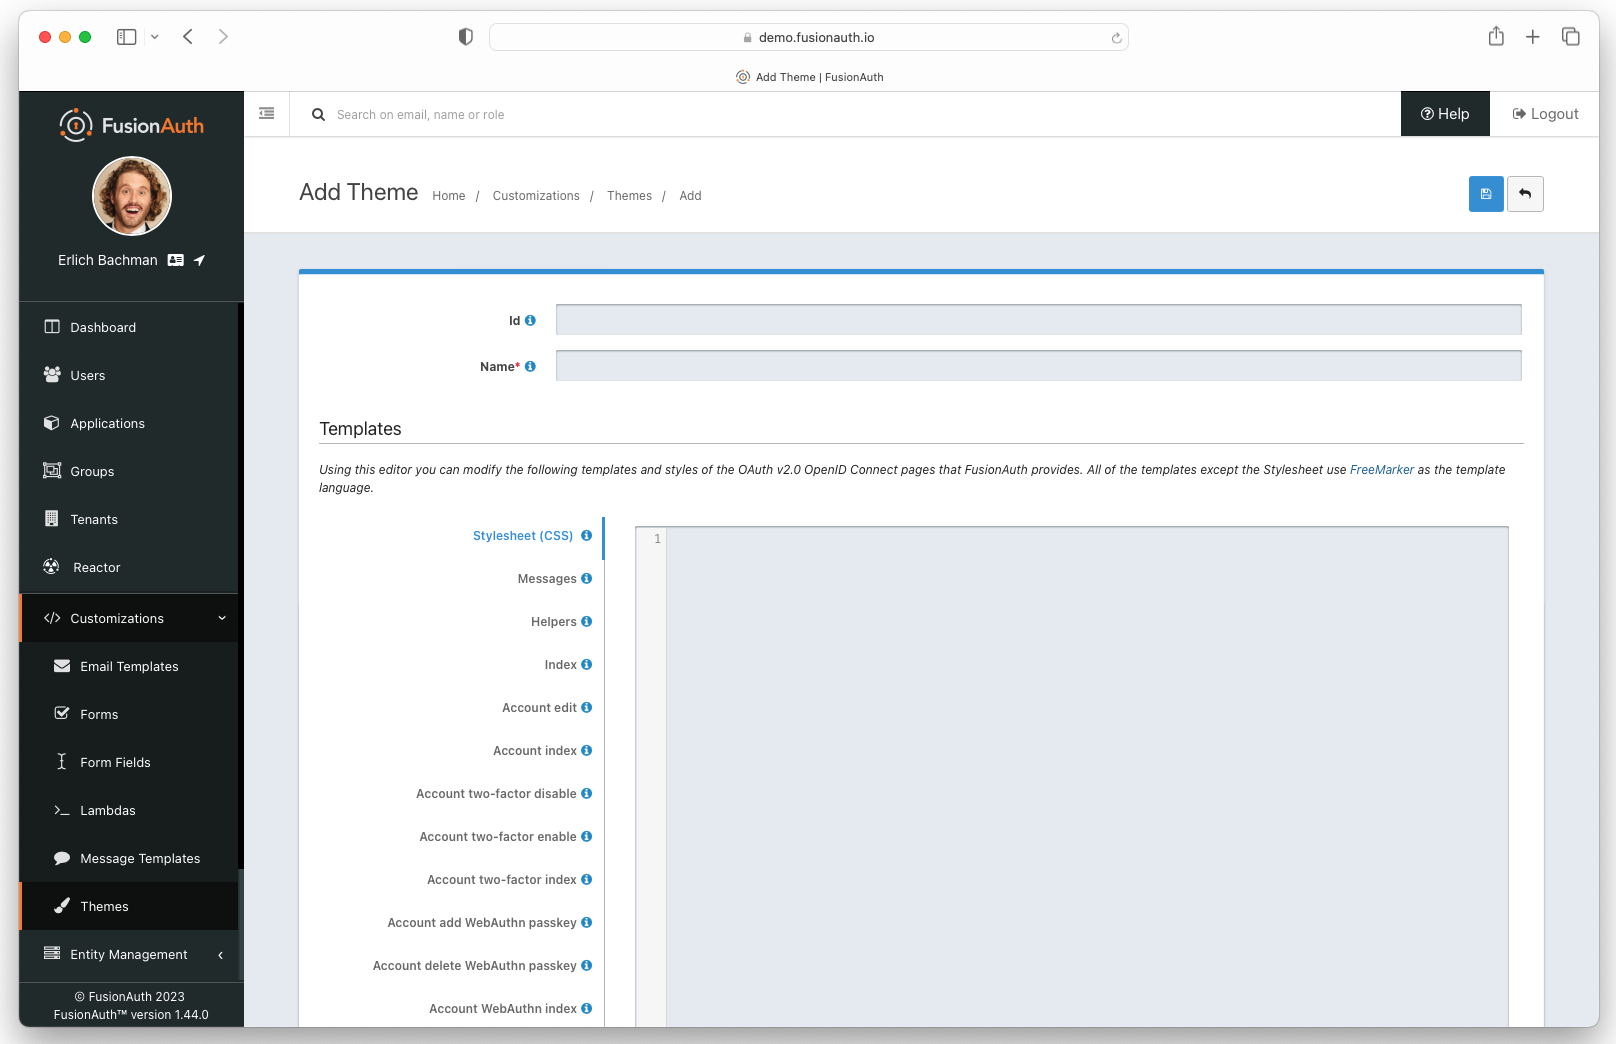Viewport: 1616px width, 1044px height.
Task: Toggle the sidebar with the hamburger icon
Action: tap(266, 113)
